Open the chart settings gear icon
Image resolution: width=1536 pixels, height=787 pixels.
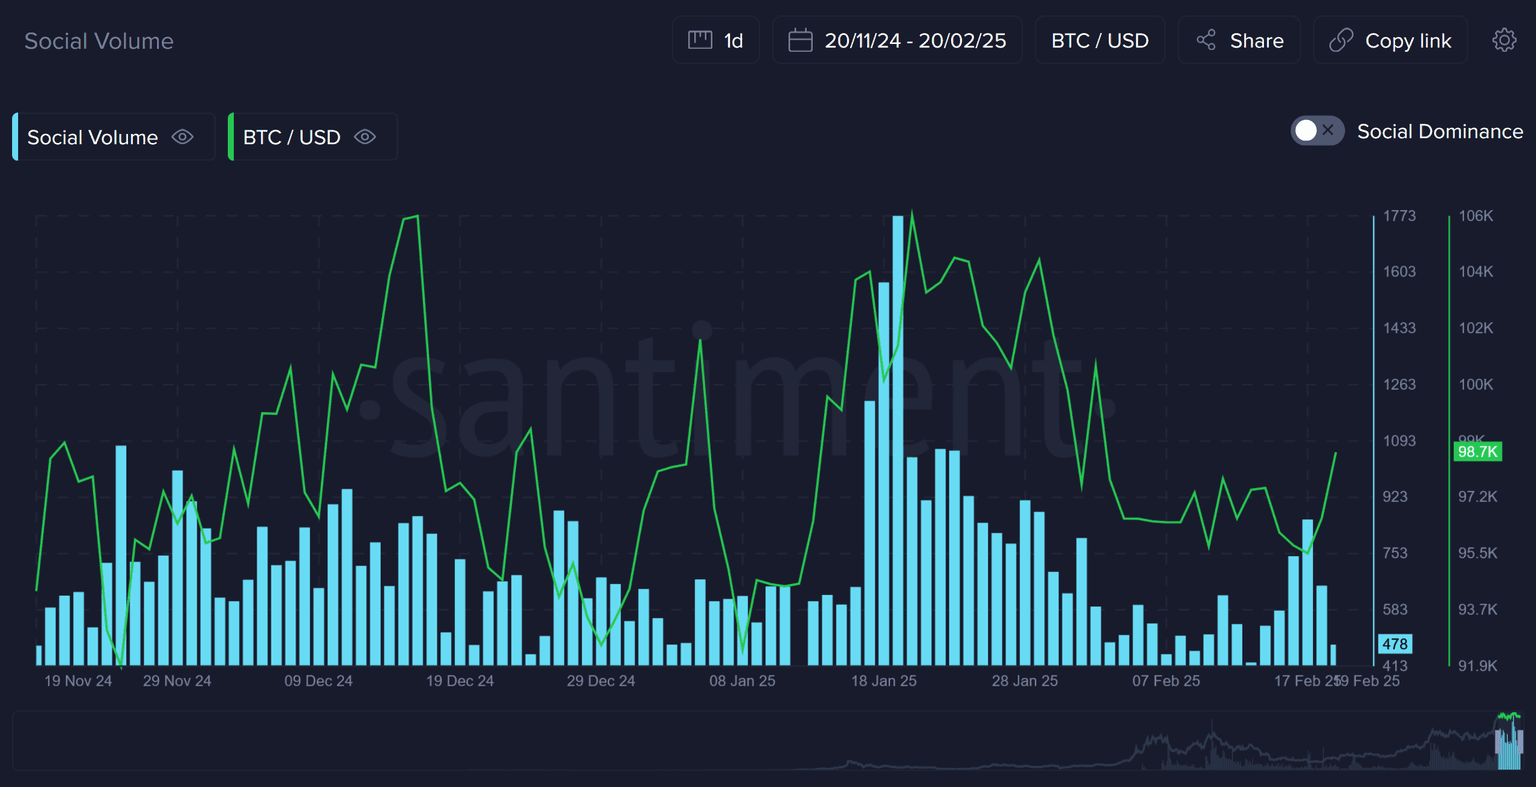click(x=1504, y=40)
